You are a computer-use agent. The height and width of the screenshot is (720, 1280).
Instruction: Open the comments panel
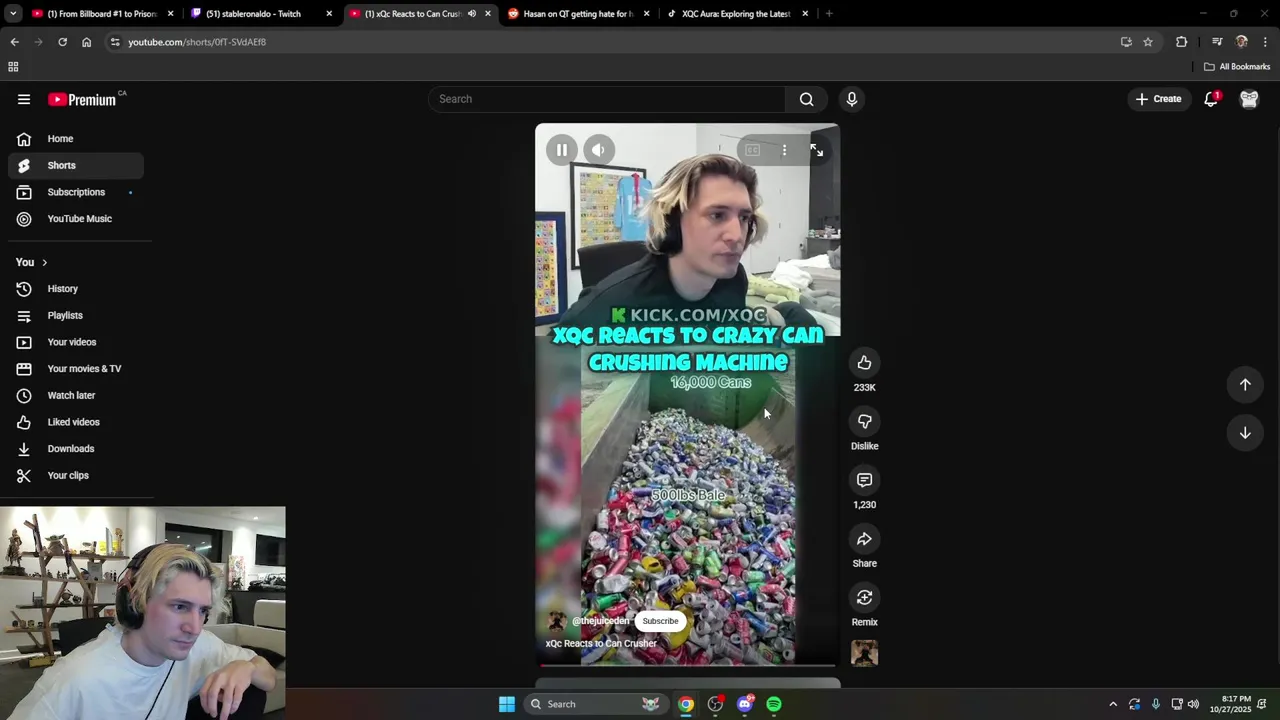coord(864,480)
